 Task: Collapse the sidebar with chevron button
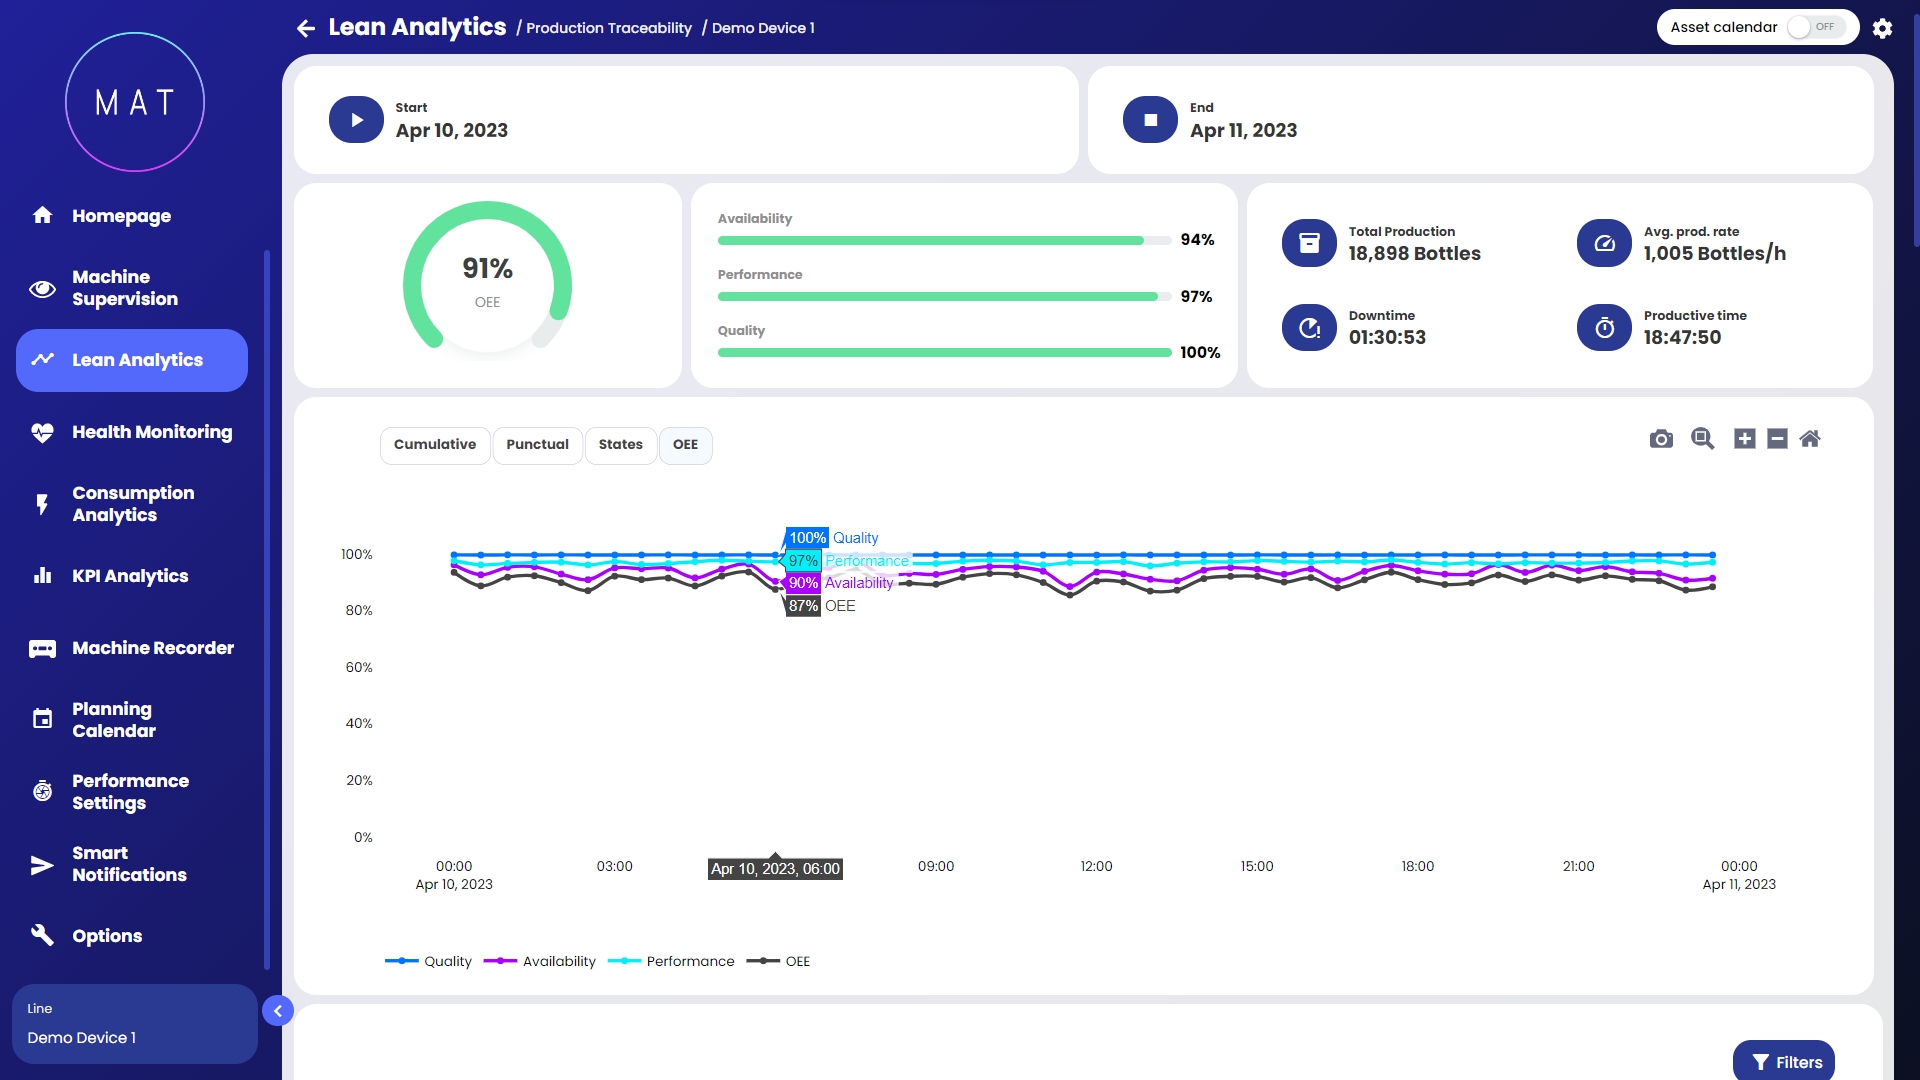tap(278, 1011)
